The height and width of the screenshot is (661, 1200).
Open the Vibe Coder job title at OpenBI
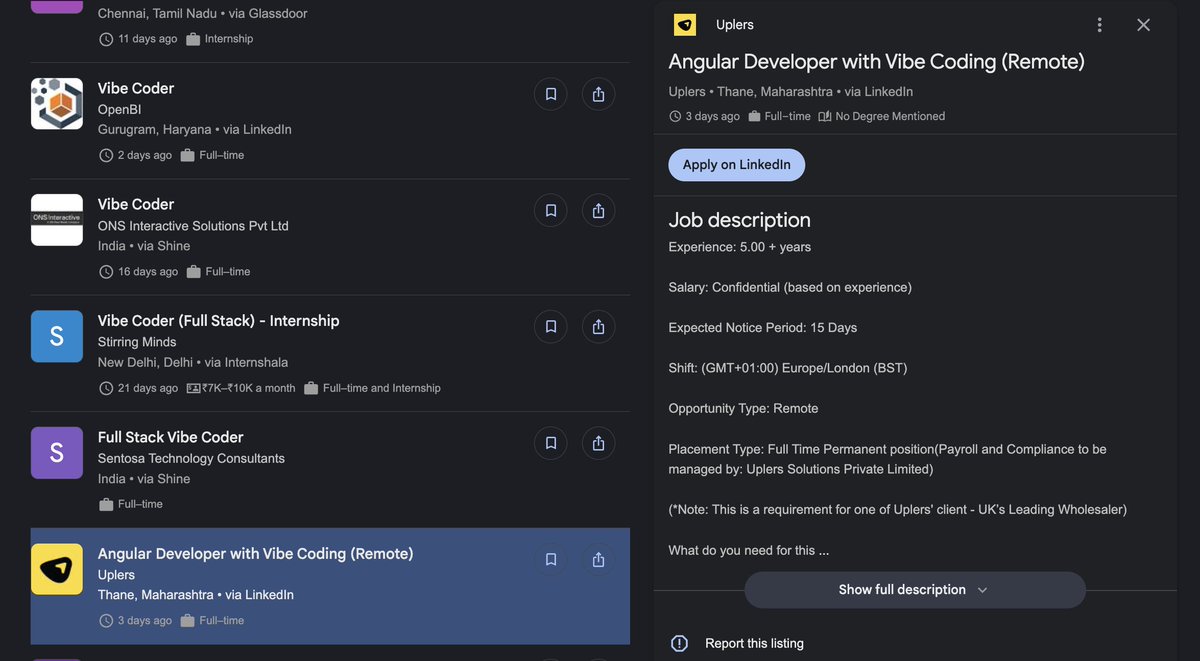(x=135, y=87)
